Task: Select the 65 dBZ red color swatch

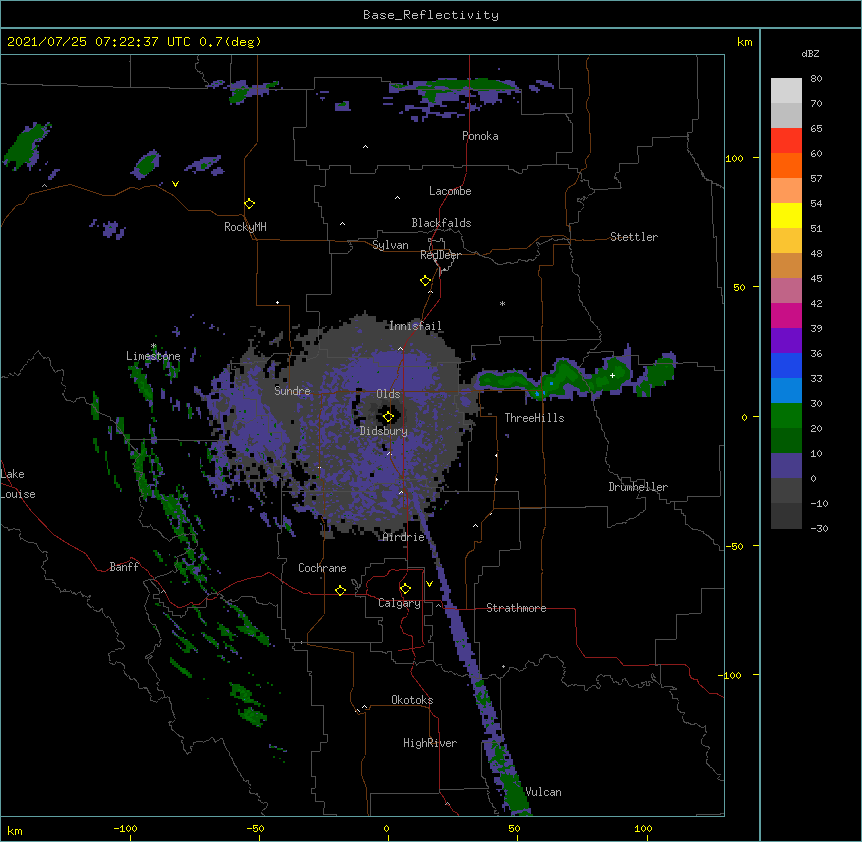Action: coord(786,141)
